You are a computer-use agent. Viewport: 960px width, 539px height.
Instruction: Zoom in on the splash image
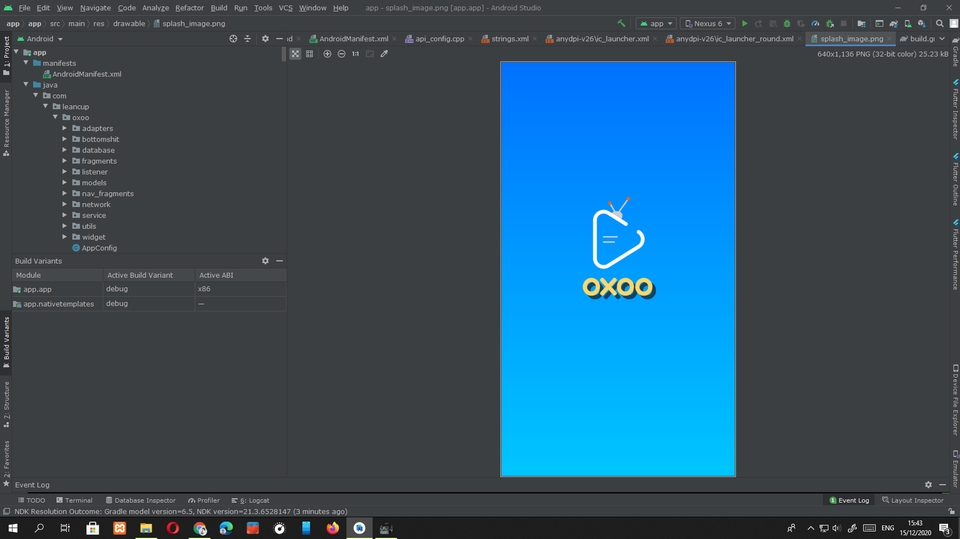(327, 54)
